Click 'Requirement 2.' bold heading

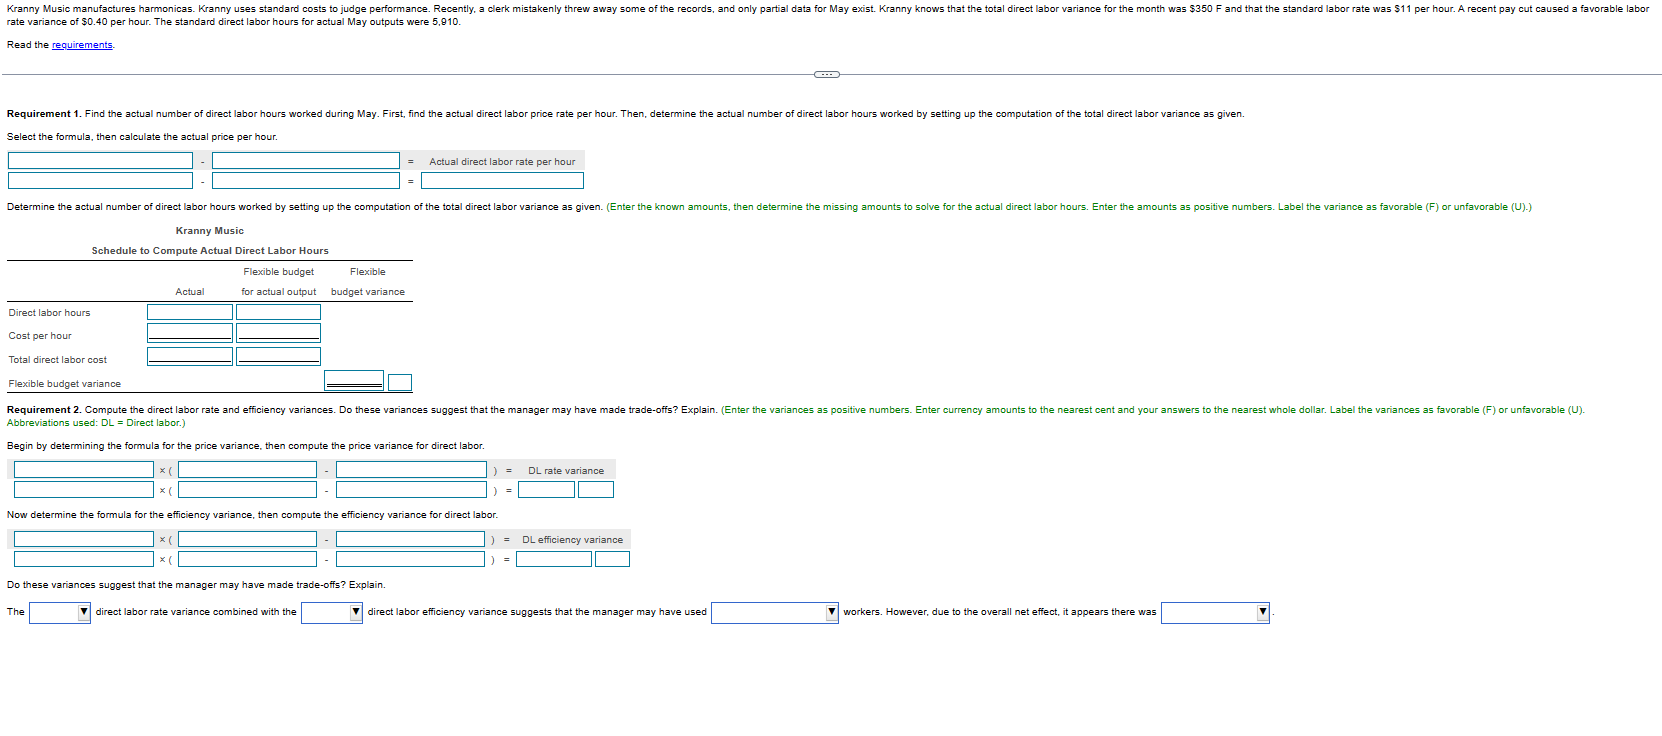(44, 410)
